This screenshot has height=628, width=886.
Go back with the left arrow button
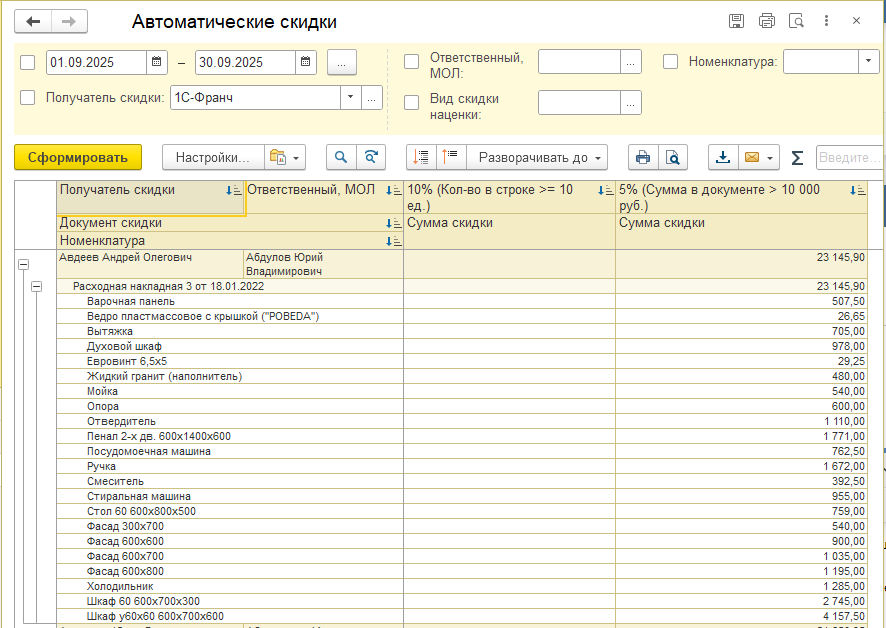click(33, 22)
